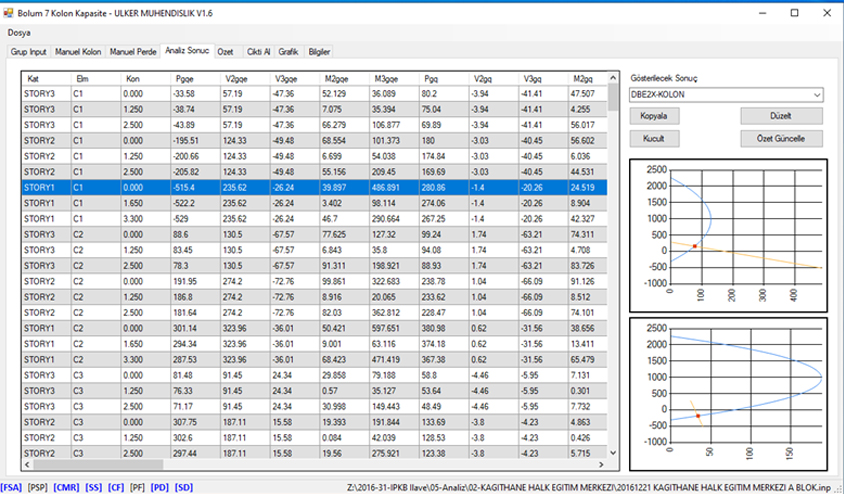Click the cell value 106.877
The width and height of the screenshot is (844, 494).
(x=394, y=125)
